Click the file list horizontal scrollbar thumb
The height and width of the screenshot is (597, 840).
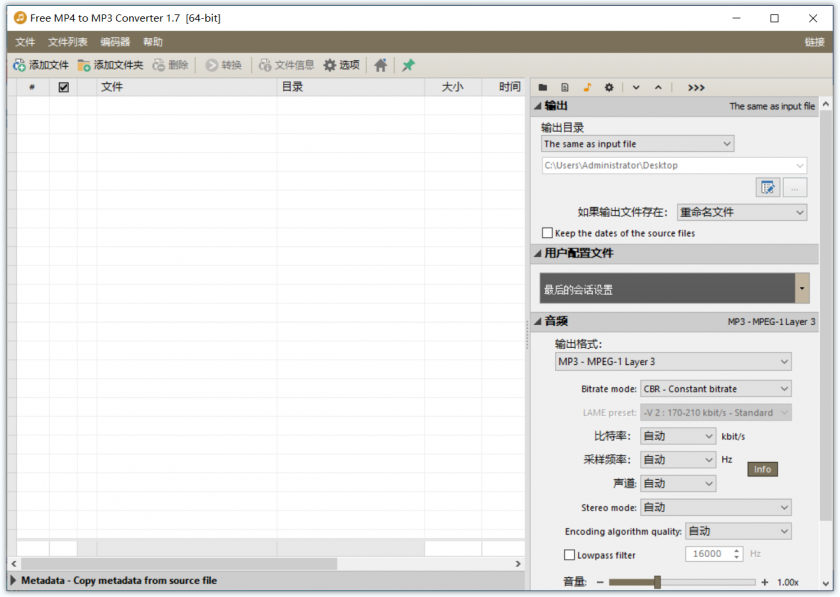click(x=179, y=564)
